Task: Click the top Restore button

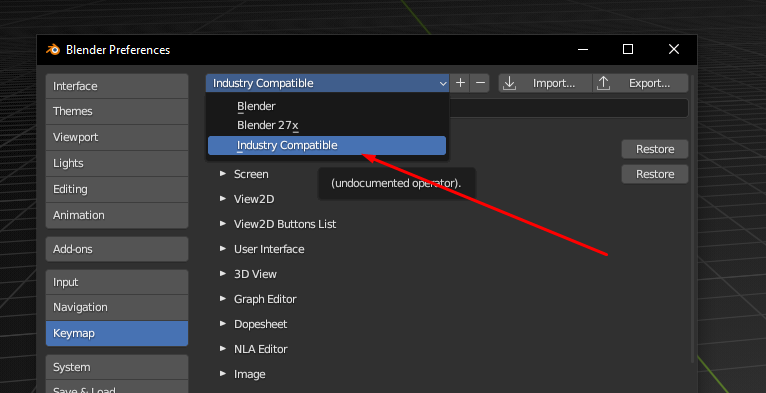Action: tap(655, 149)
